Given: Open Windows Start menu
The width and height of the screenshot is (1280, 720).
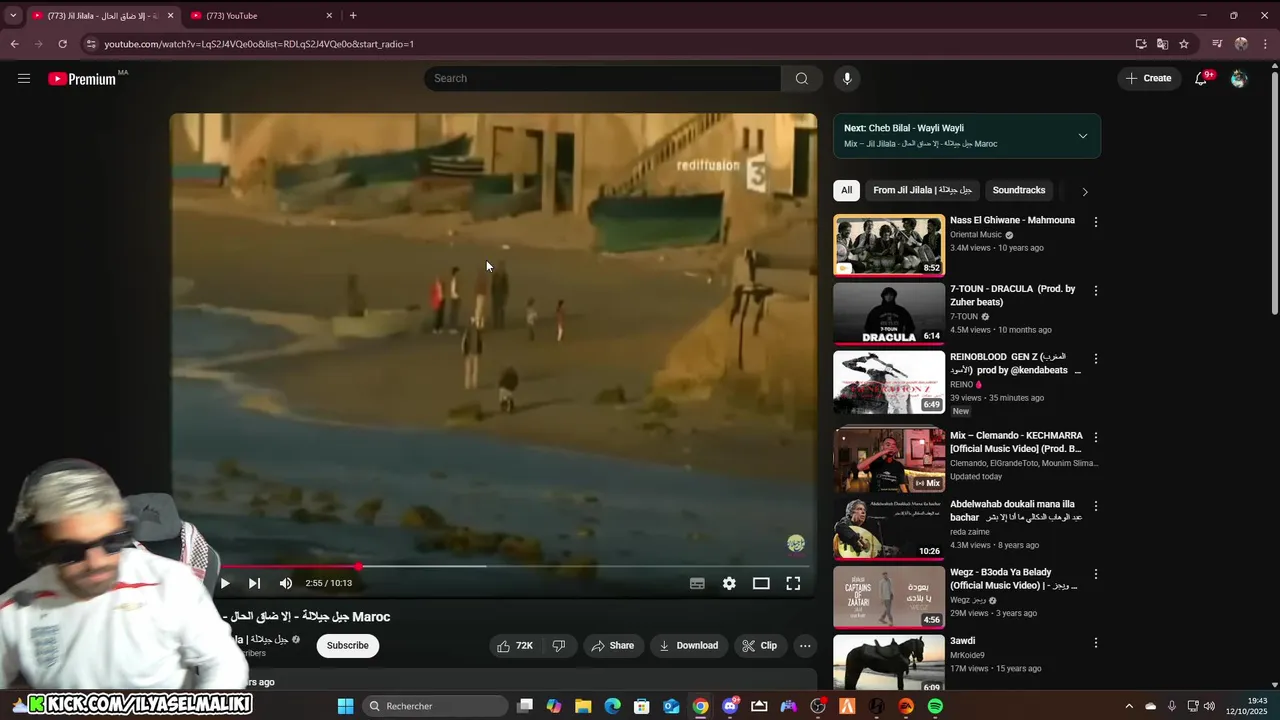Looking at the screenshot, I should coord(345,706).
